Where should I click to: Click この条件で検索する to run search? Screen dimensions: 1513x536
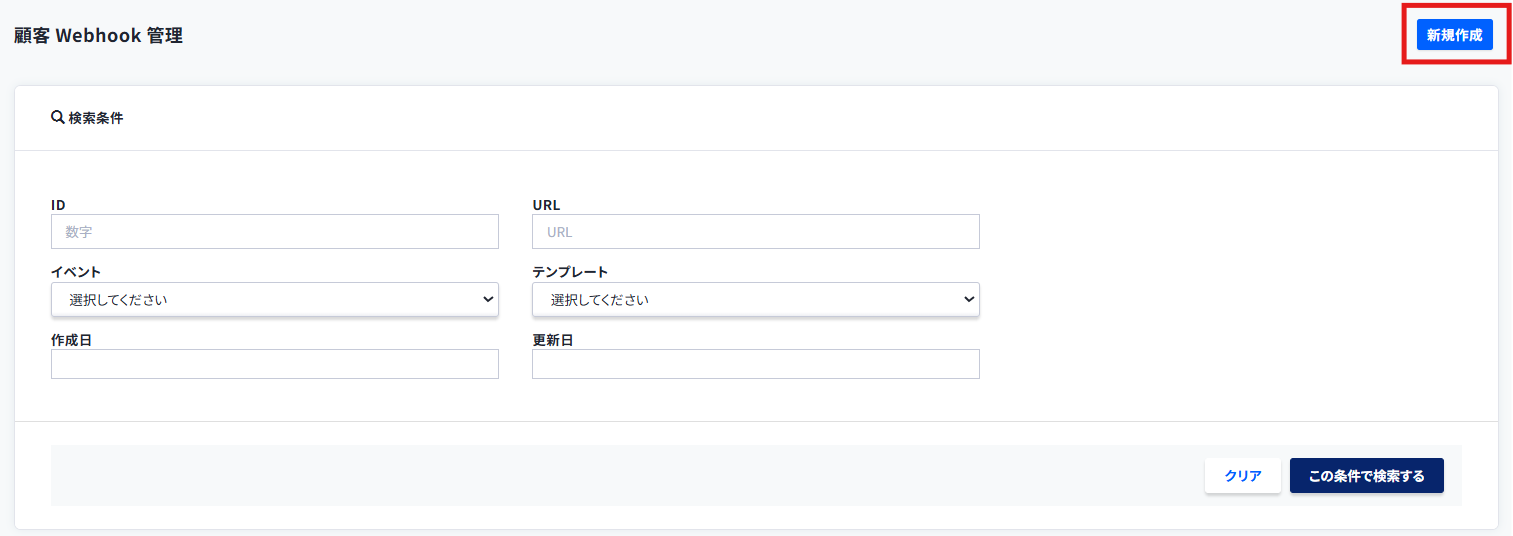click(1366, 476)
